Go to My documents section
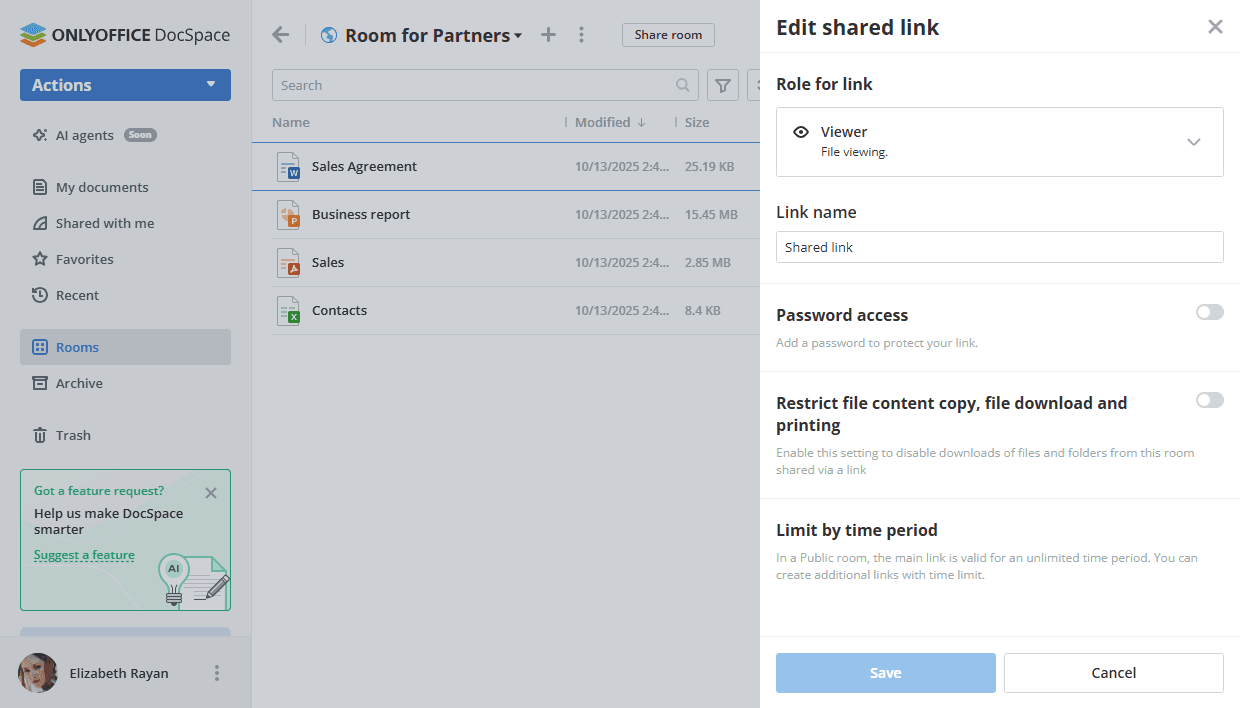The height and width of the screenshot is (708, 1240). tap(101, 187)
